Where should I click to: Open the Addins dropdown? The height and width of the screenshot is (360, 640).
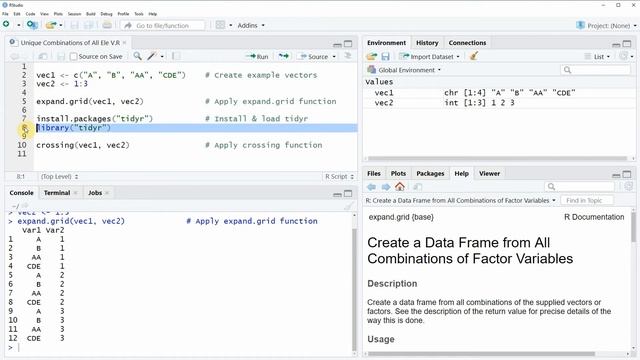(x=251, y=25)
